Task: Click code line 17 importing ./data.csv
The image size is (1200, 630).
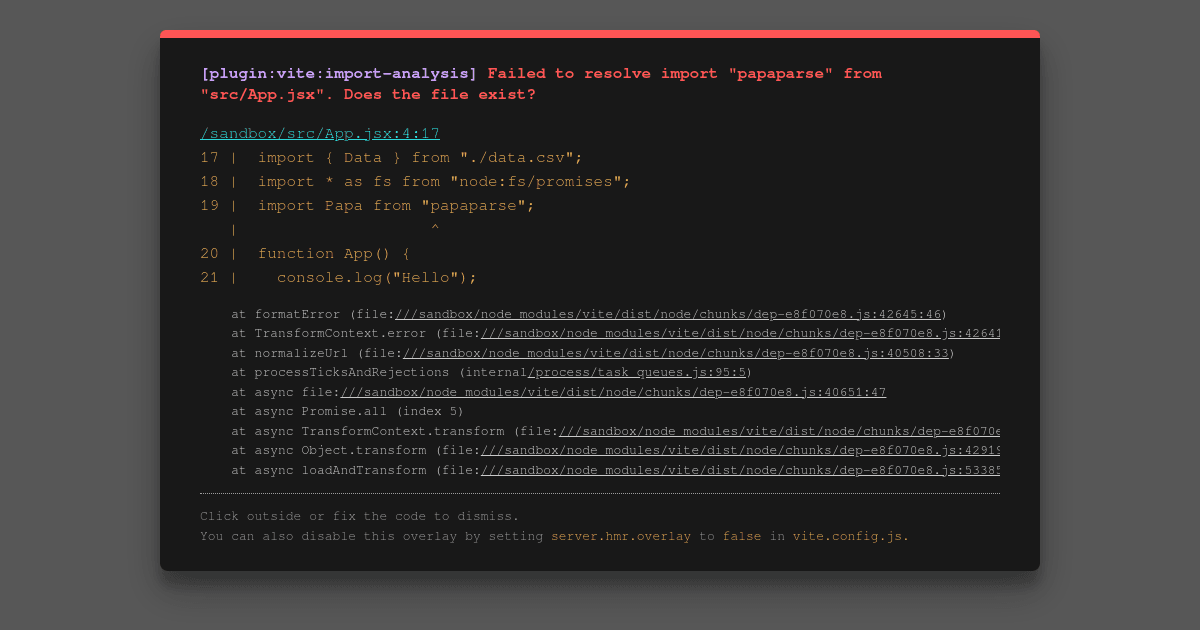Action: point(420,158)
